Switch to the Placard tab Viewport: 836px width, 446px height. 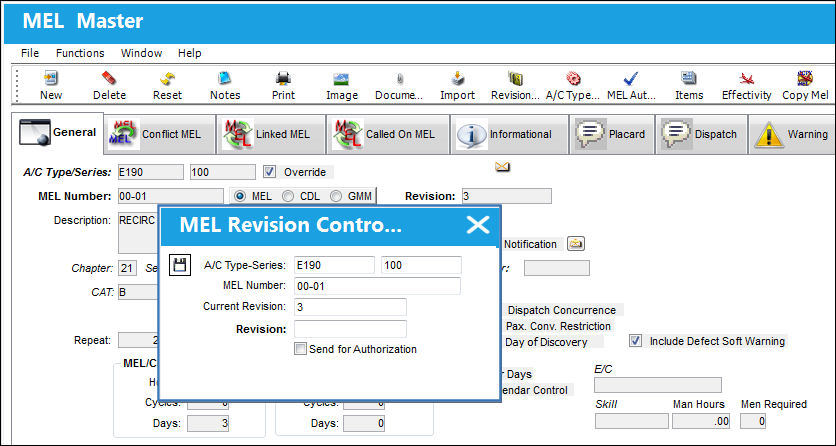[612, 134]
